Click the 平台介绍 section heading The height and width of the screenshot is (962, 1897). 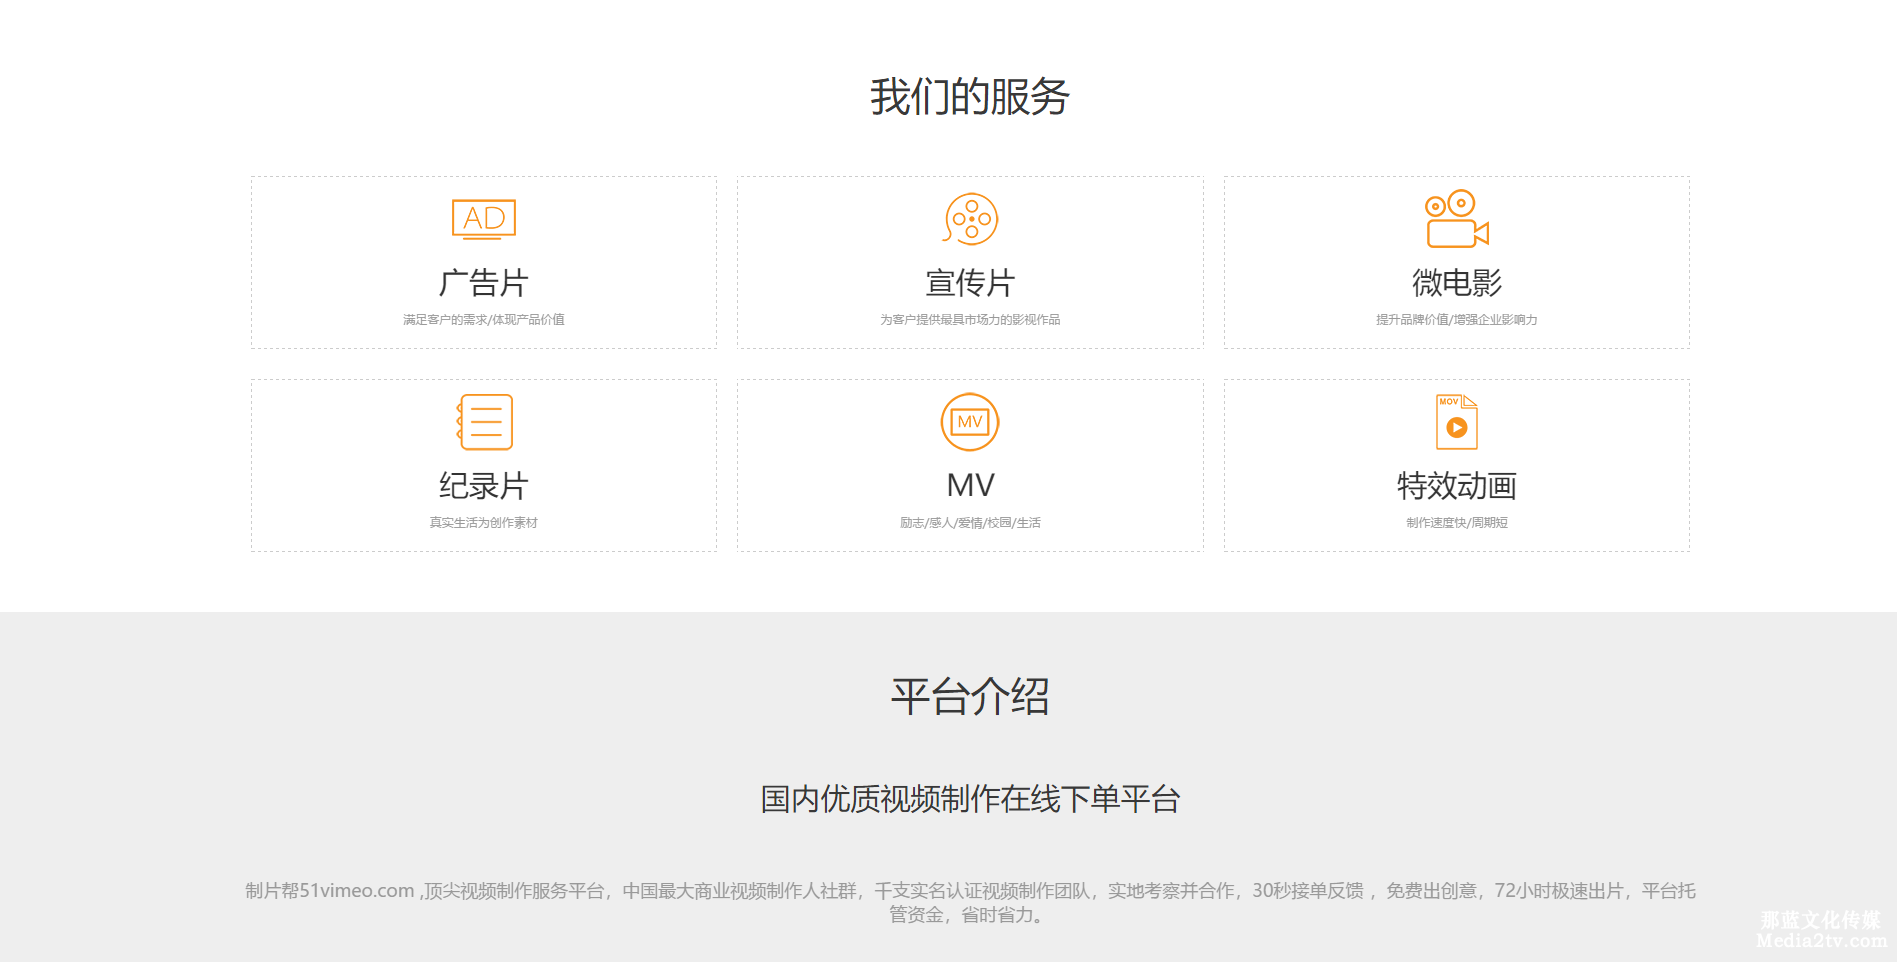tap(971, 698)
